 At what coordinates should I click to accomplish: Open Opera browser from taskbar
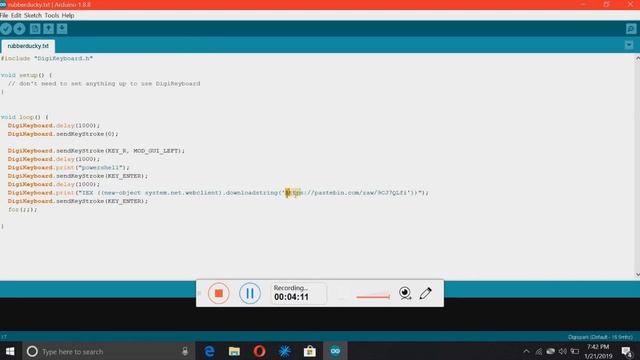click(x=260, y=351)
